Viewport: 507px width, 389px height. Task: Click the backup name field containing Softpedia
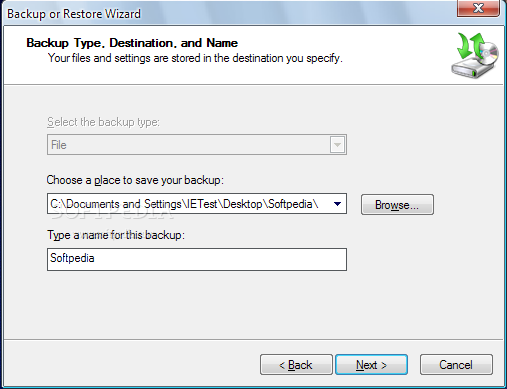(x=197, y=259)
